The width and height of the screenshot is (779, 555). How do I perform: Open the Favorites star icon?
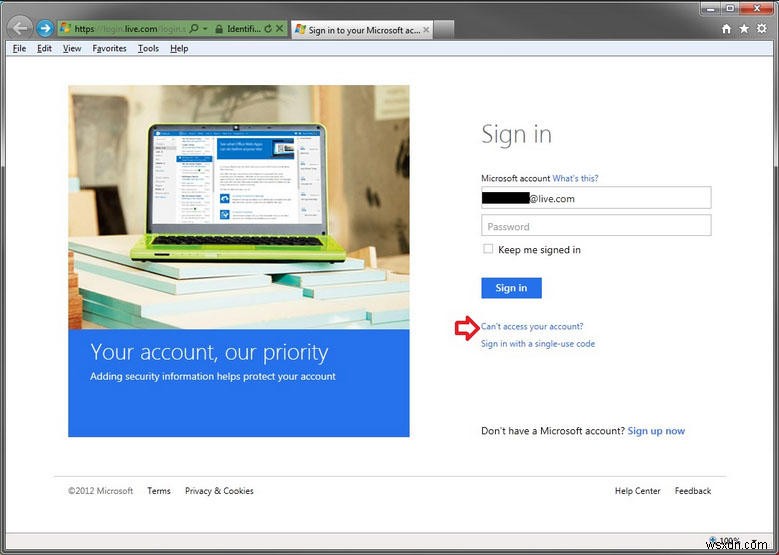(x=744, y=29)
